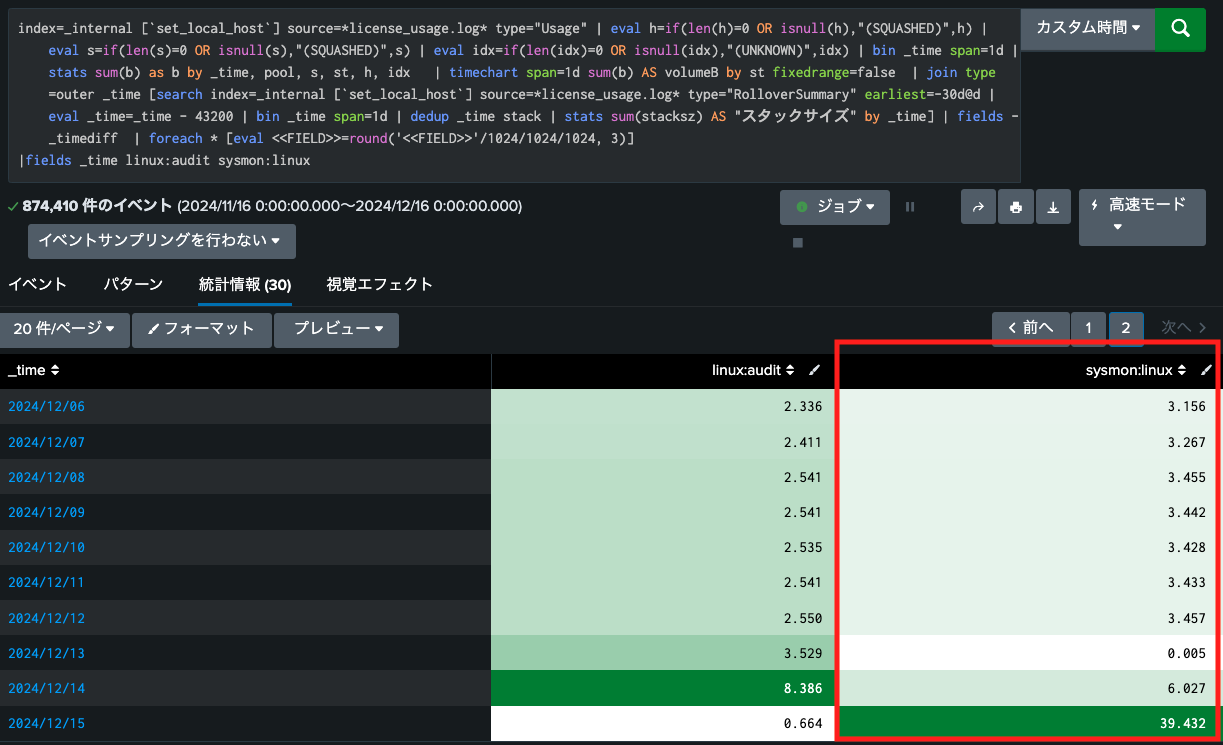
Task: Switch to the パターン tab
Action: [x=133, y=284]
